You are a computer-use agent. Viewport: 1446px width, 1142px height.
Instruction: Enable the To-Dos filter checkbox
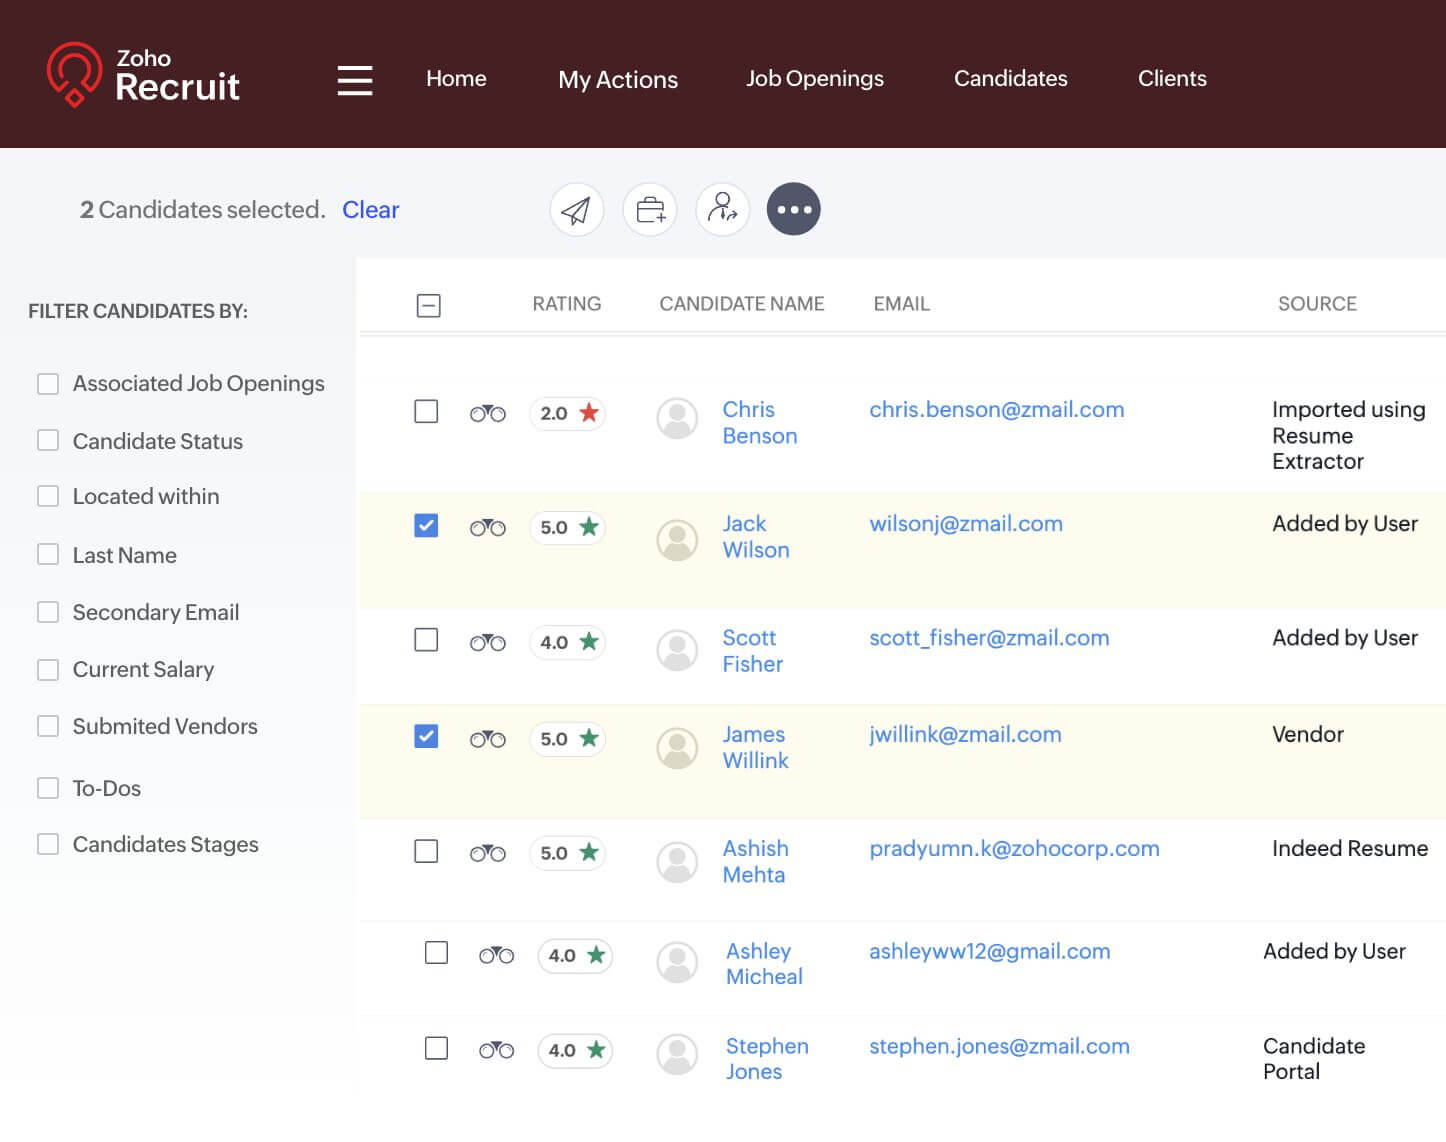48,788
